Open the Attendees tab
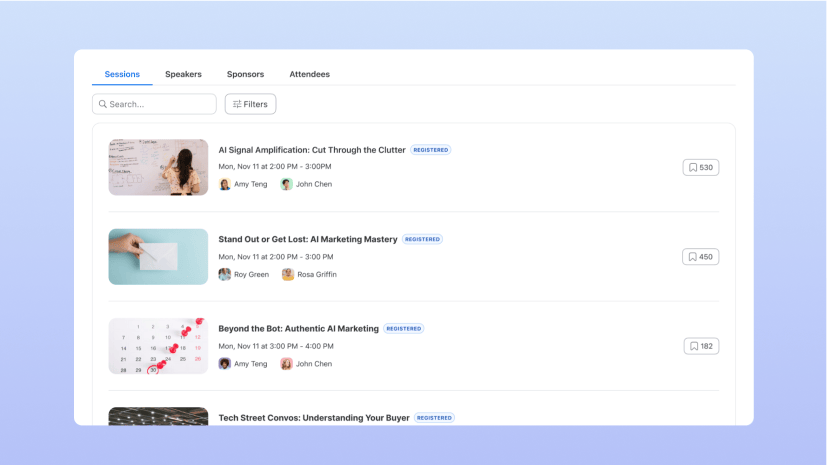The height and width of the screenshot is (465, 827). [309, 74]
